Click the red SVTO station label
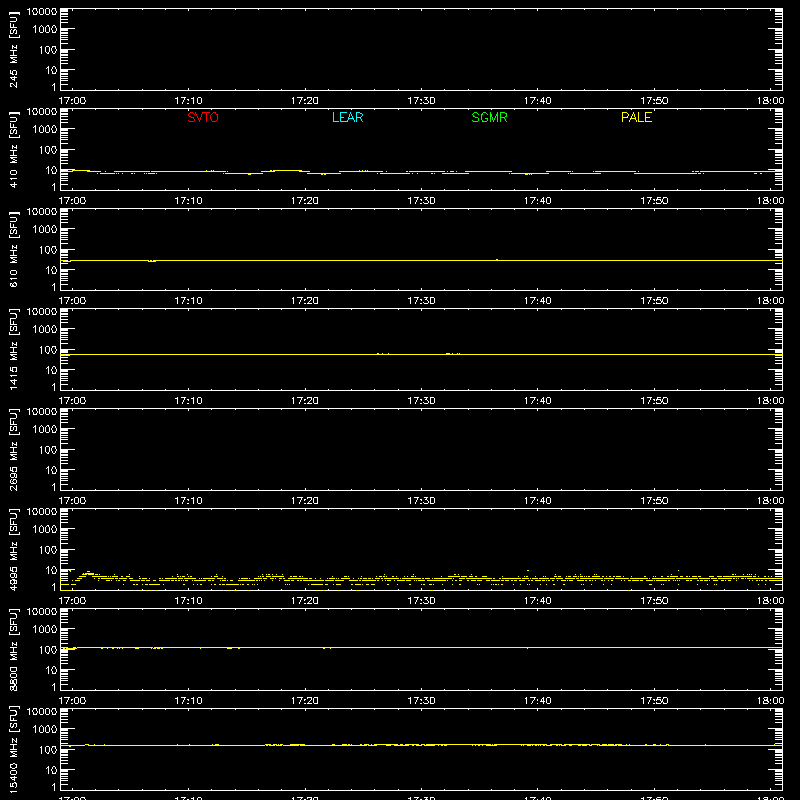The height and width of the screenshot is (800, 800). [203, 117]
